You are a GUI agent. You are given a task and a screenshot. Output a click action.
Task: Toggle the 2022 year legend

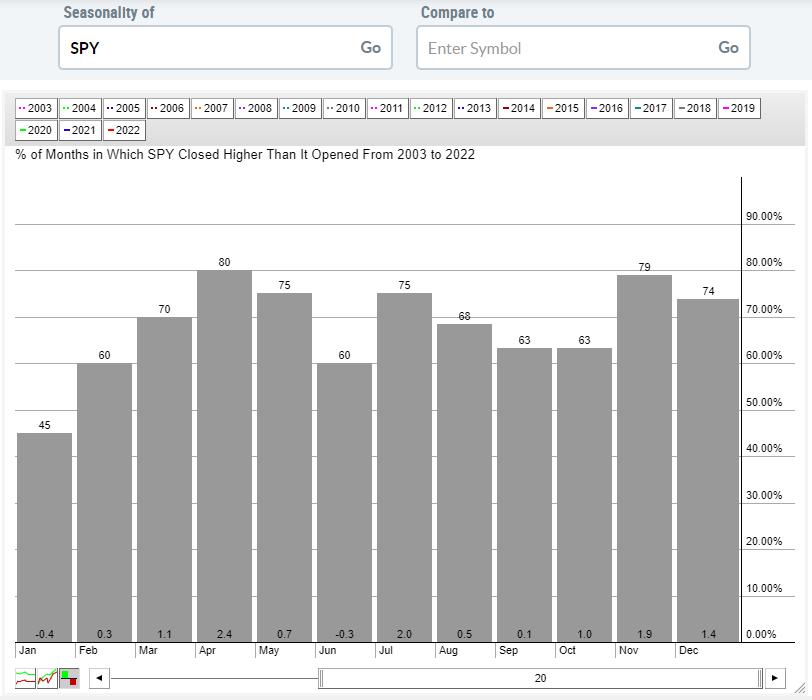[x=124, y=130]
